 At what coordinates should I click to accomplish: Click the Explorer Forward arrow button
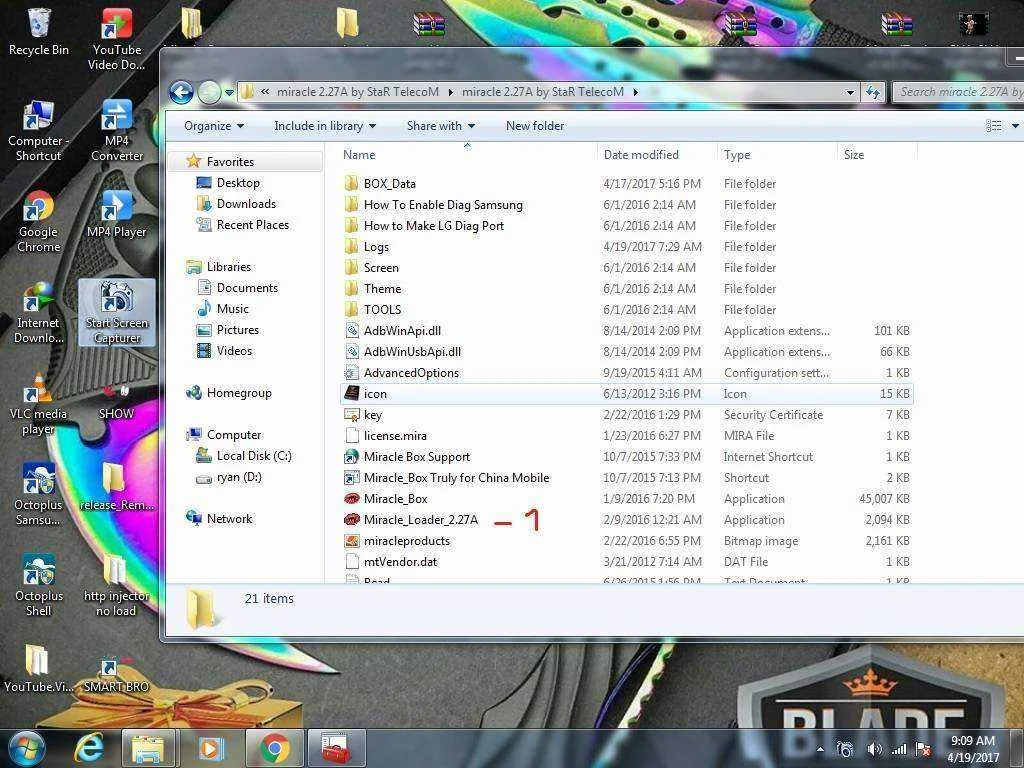[x=209, y=92]
